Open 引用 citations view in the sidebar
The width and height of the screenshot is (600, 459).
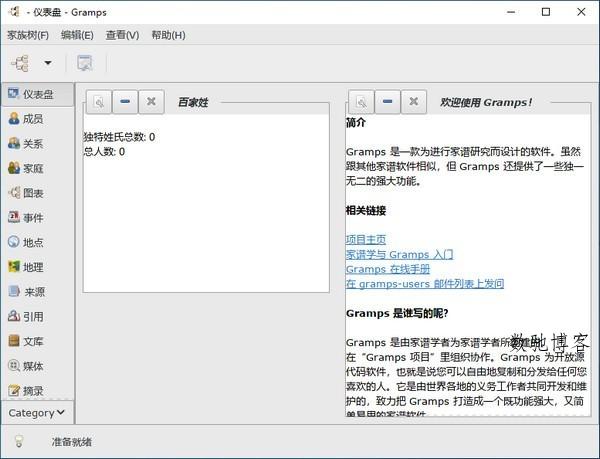(37, 317)
